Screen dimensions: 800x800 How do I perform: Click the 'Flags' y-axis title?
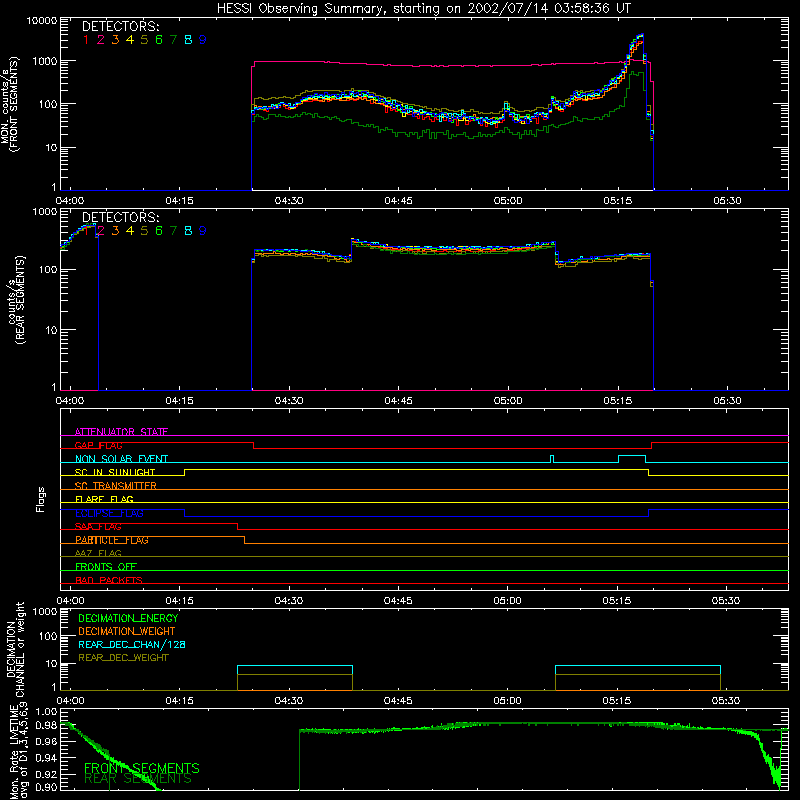(41, 499)
